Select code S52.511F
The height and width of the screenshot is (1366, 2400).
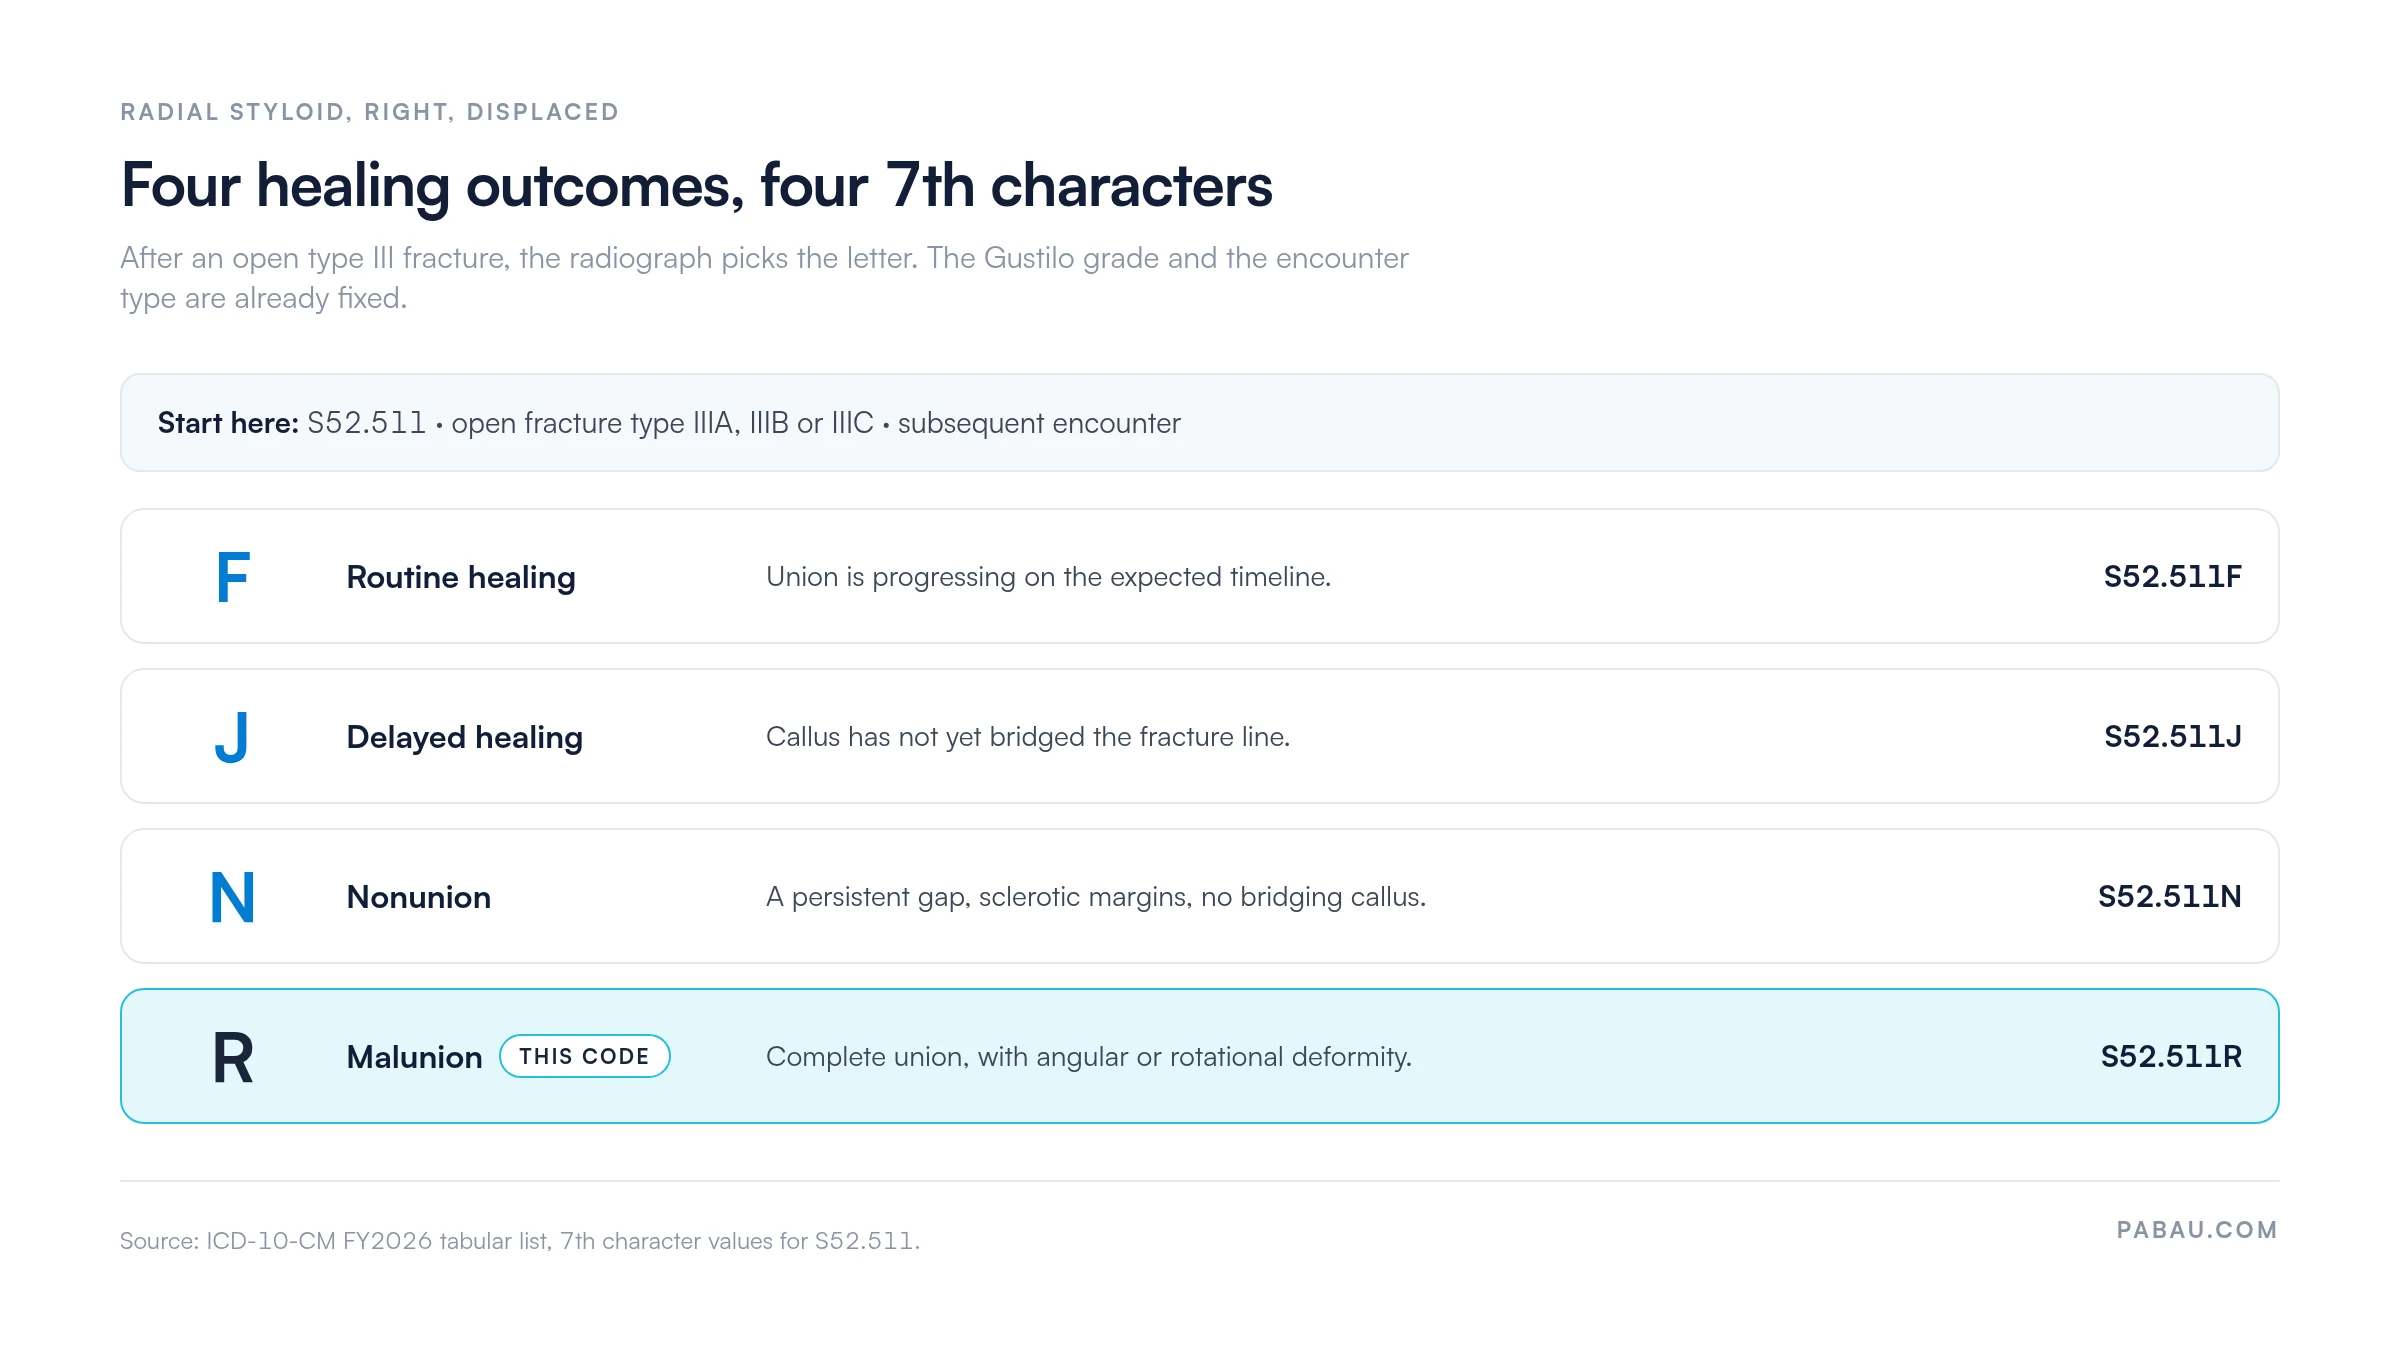point(2172,576)
